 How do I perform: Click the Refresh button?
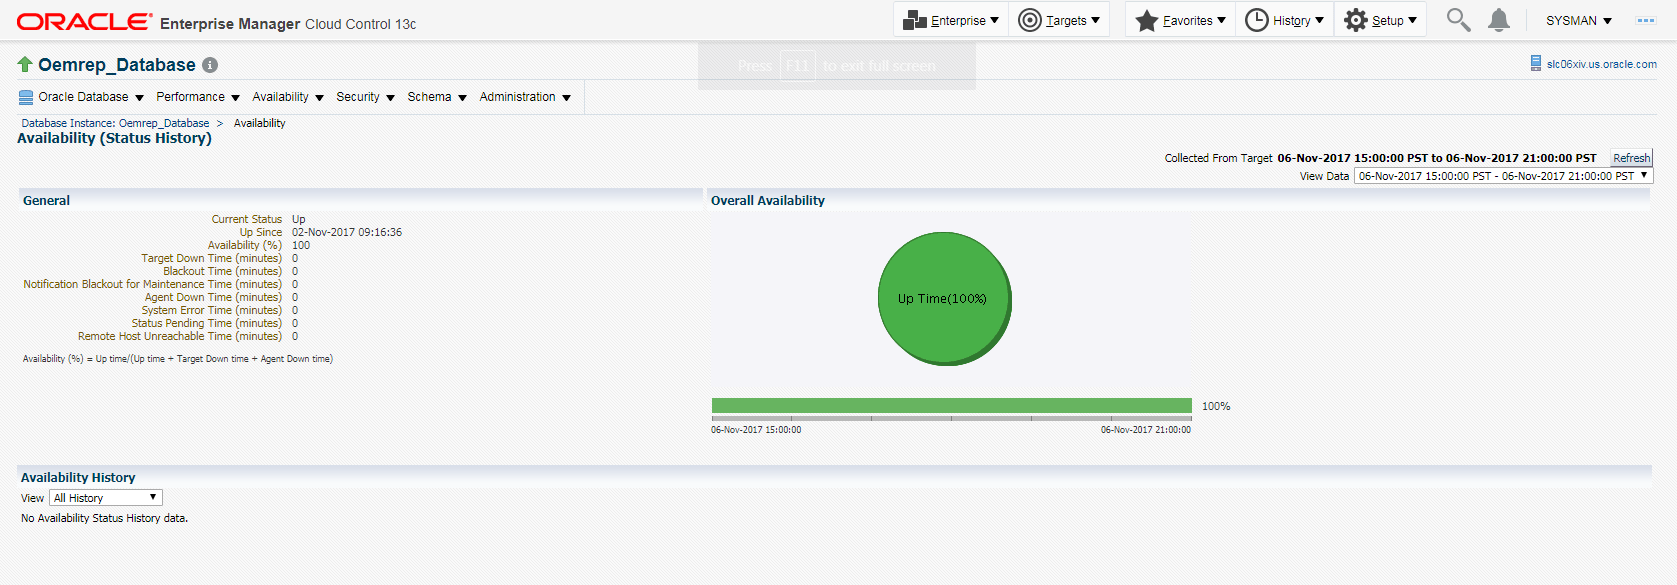click(x=1631, y=158)
